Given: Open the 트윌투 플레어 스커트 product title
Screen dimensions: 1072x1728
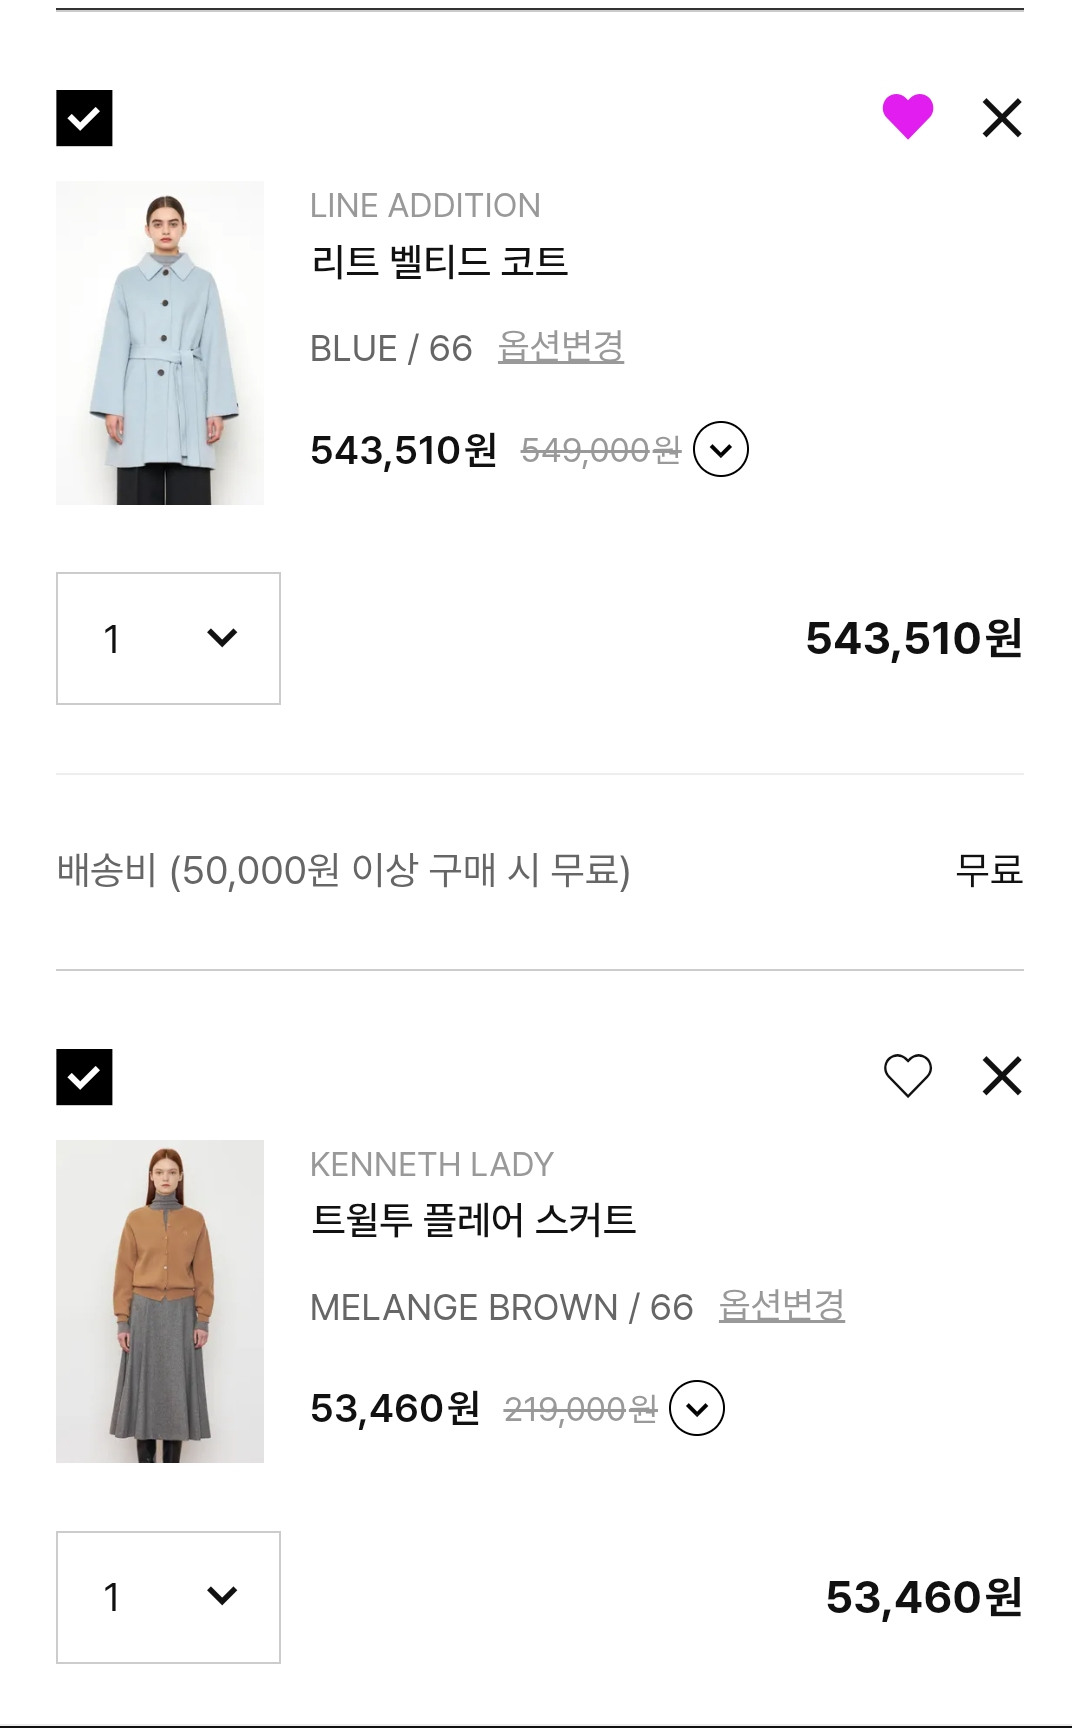Looking at the screenshot, I should click(473, 1220).
